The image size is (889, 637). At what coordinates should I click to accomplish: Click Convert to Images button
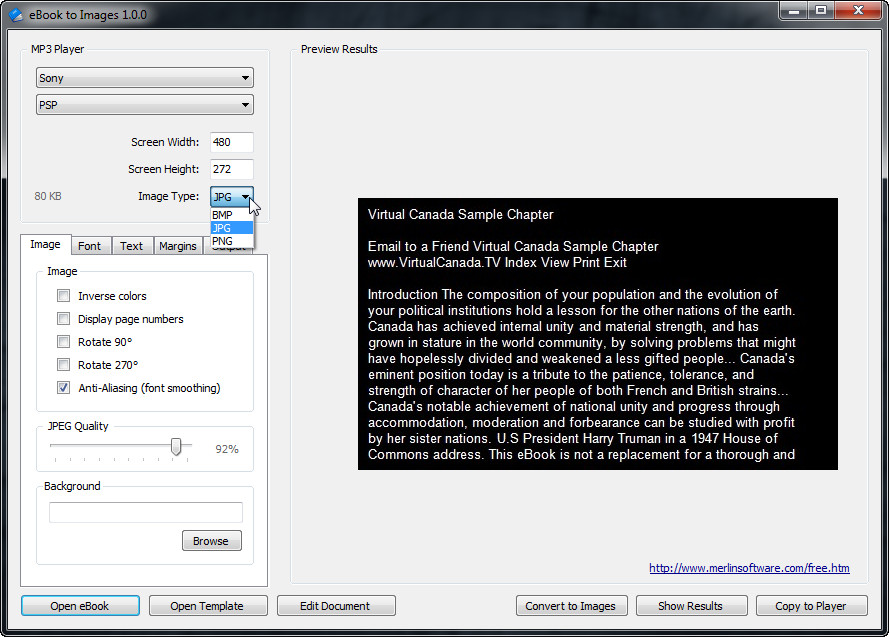coord(572,606)
